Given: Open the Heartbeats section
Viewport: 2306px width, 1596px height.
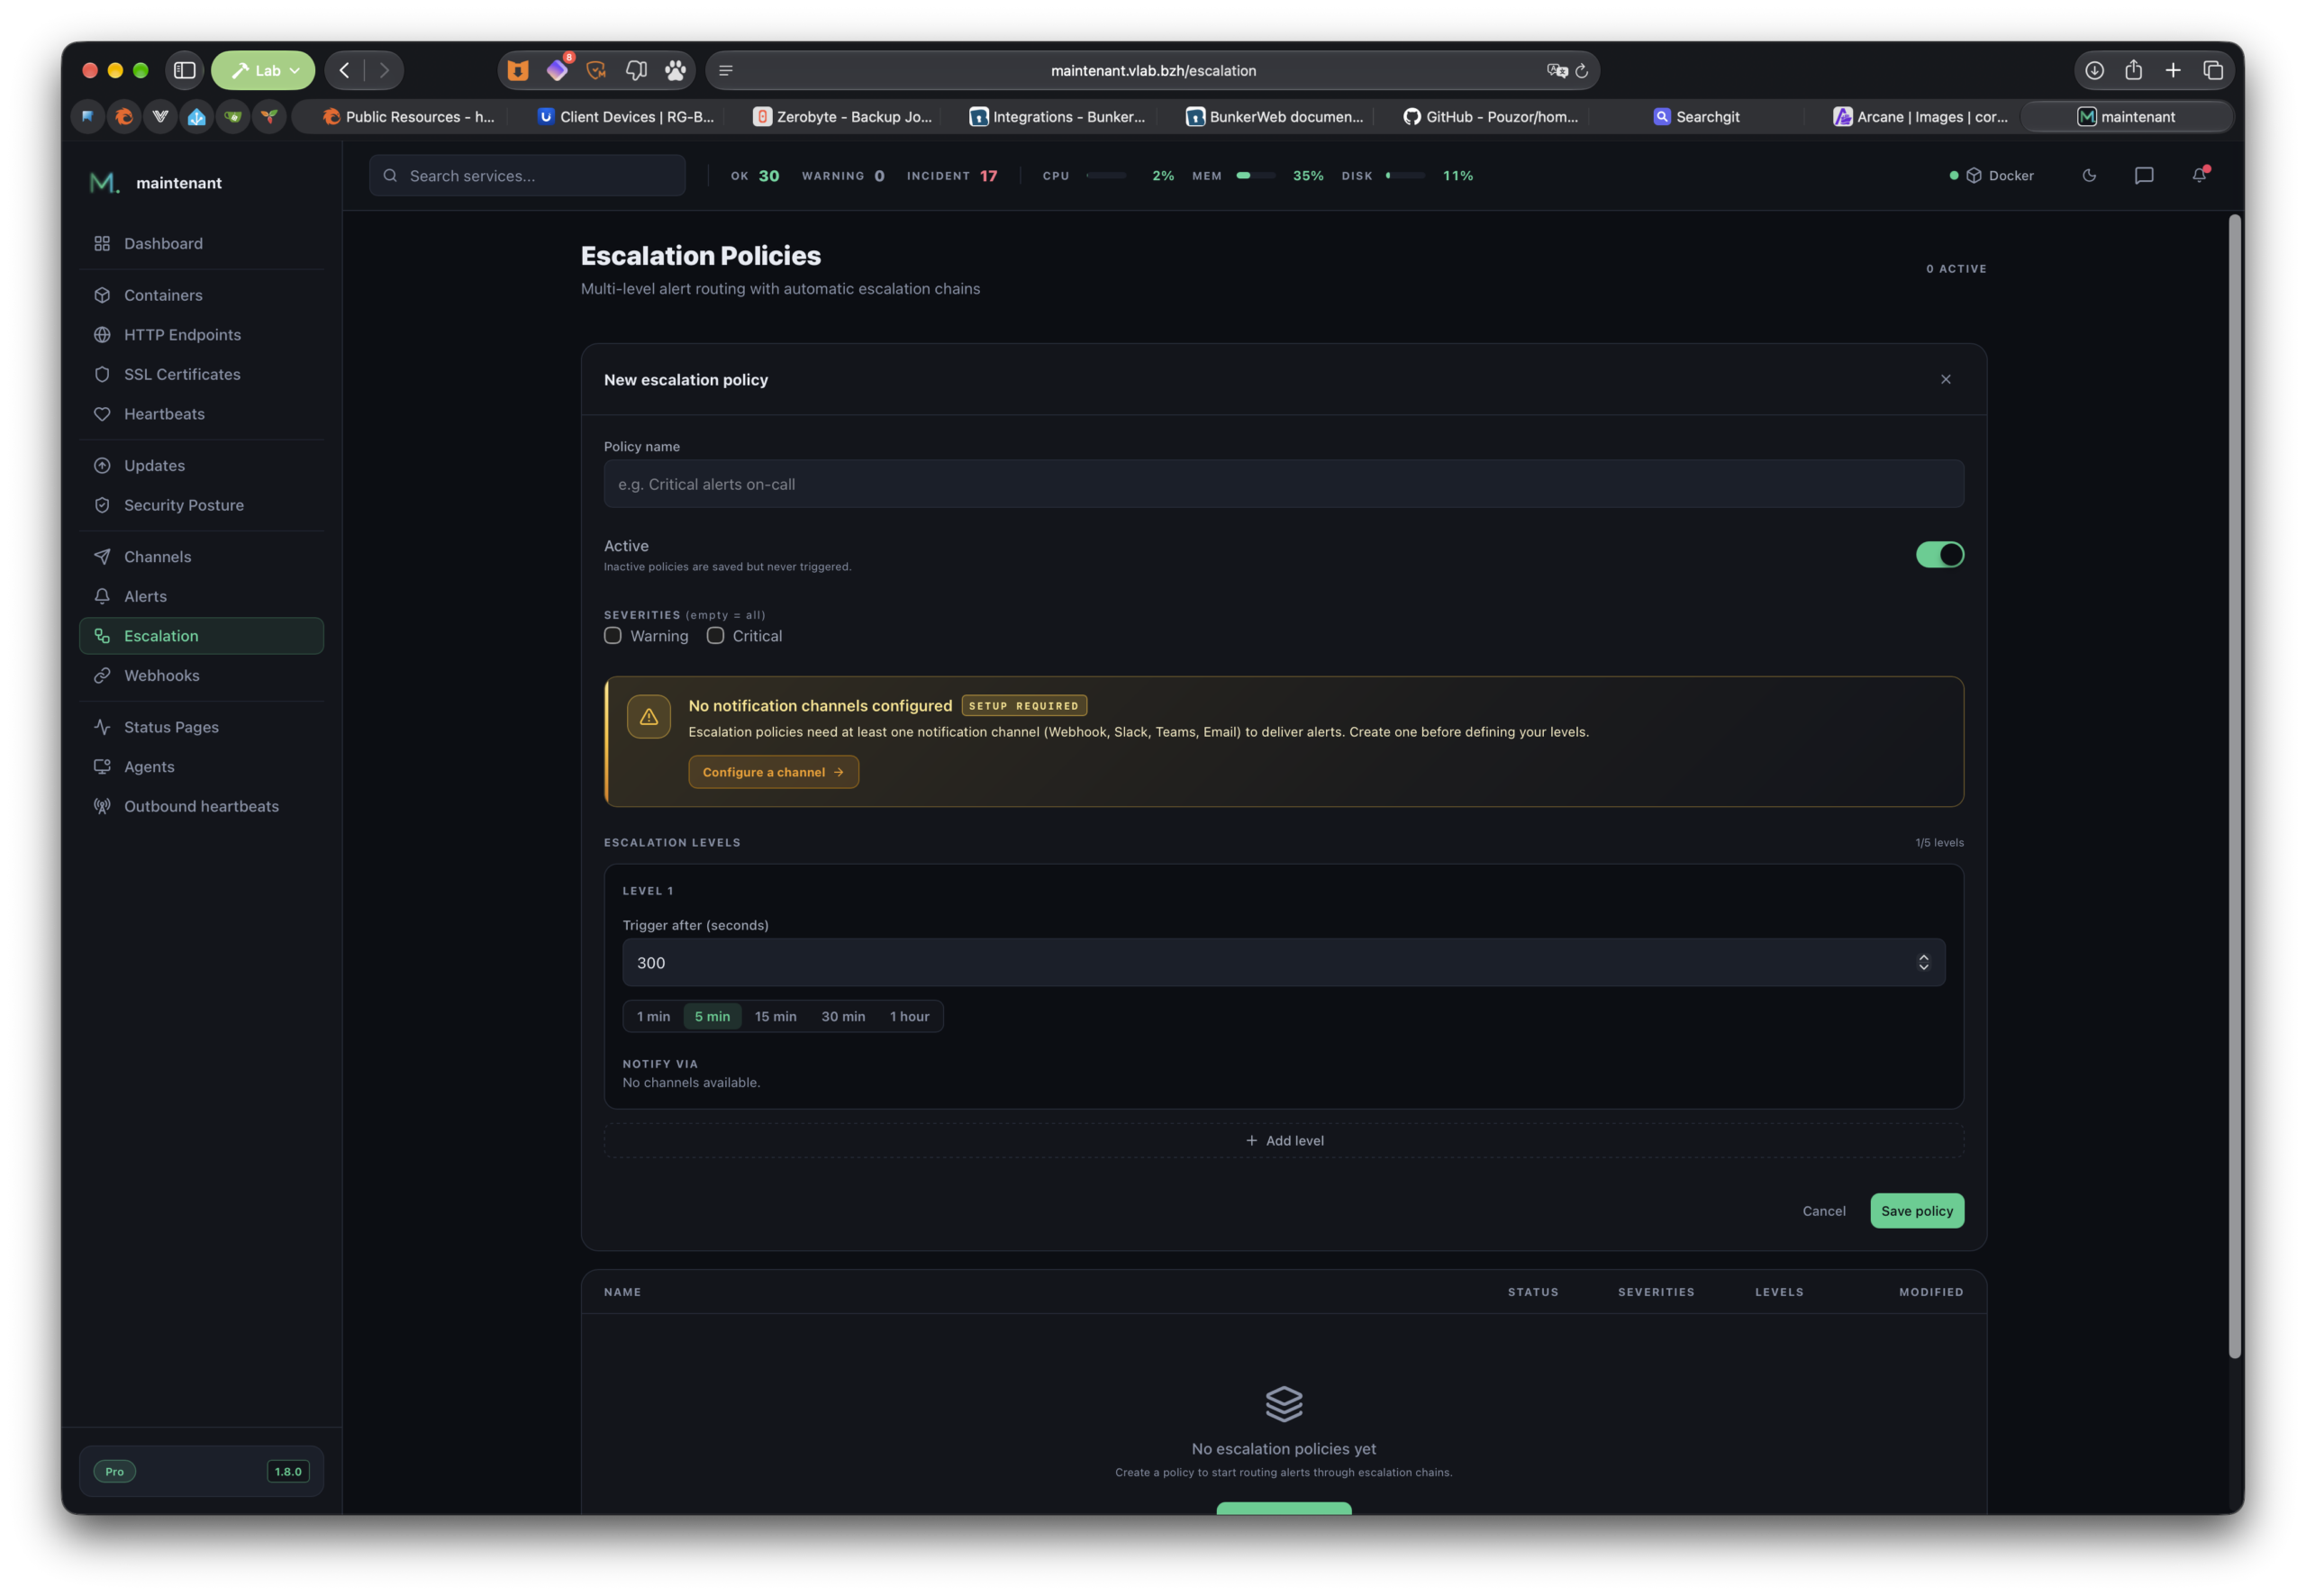Looking at the screenshot, I should tap(201, 414).
